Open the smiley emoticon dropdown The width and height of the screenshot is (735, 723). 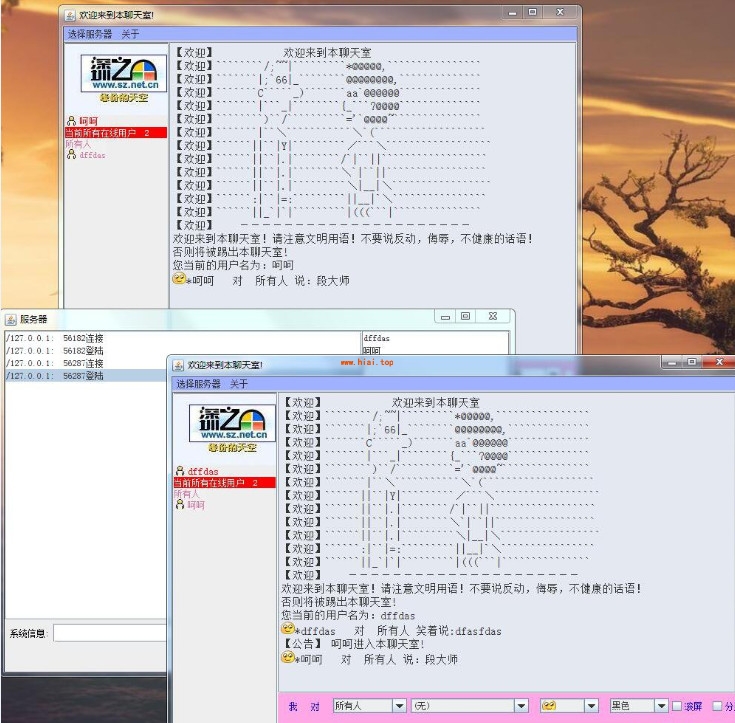(569, 705)
